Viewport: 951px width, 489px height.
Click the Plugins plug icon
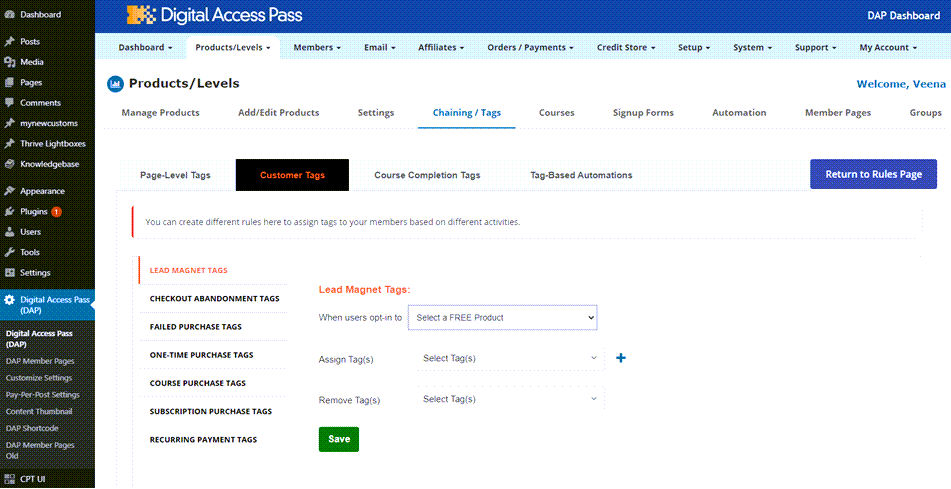9,212
